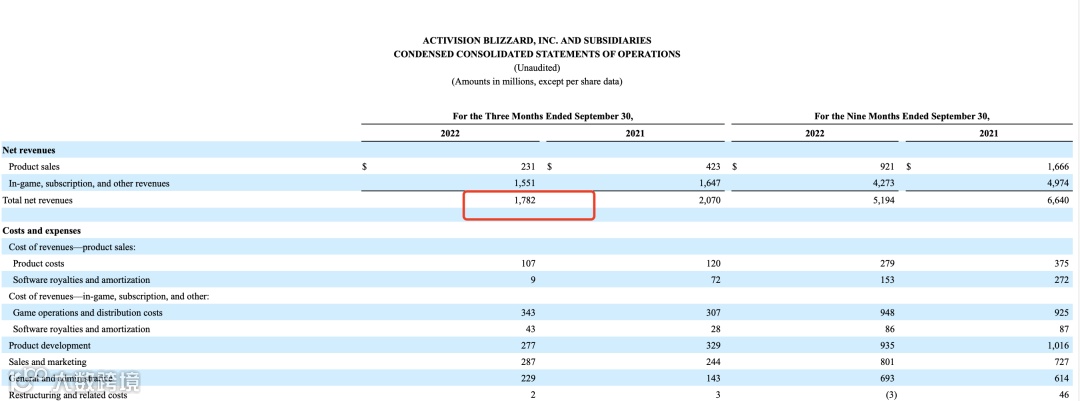
Task: Click the Three Months Ended September 30 header
Action: click(543, 116)
